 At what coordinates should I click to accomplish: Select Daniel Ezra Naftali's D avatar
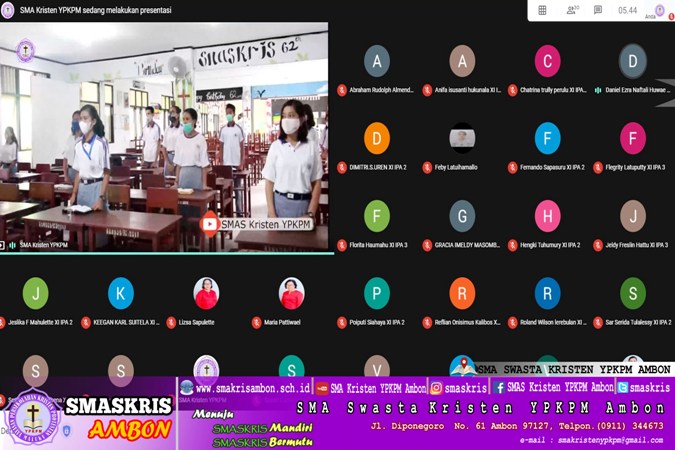click(633, 61)
